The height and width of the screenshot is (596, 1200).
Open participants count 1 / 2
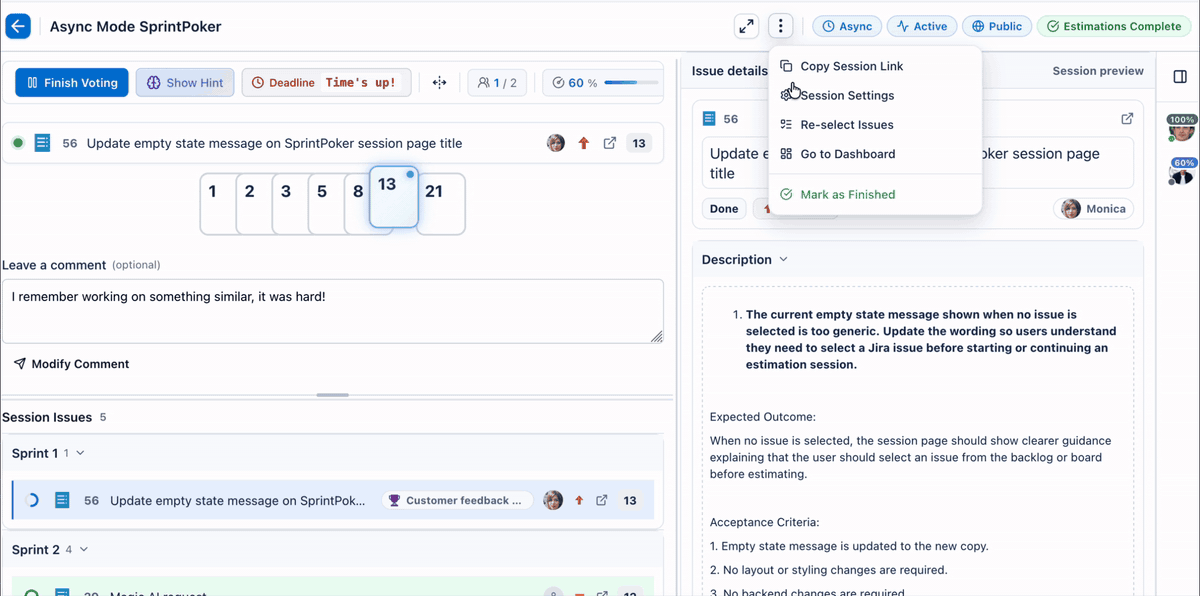(x=497, y=83)
